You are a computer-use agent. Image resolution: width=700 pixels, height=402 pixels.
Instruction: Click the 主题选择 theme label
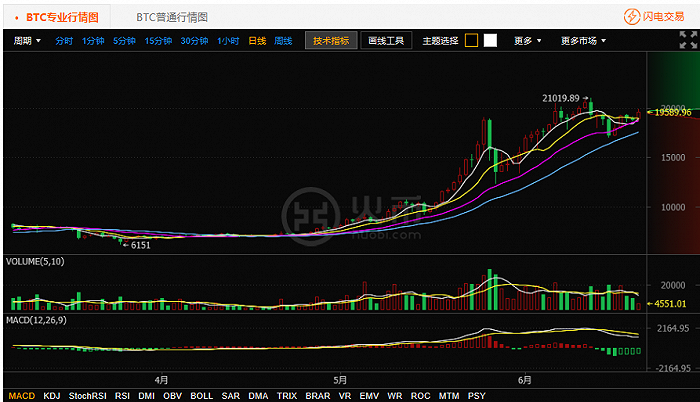pyautogui.click(x=440, y=41)
